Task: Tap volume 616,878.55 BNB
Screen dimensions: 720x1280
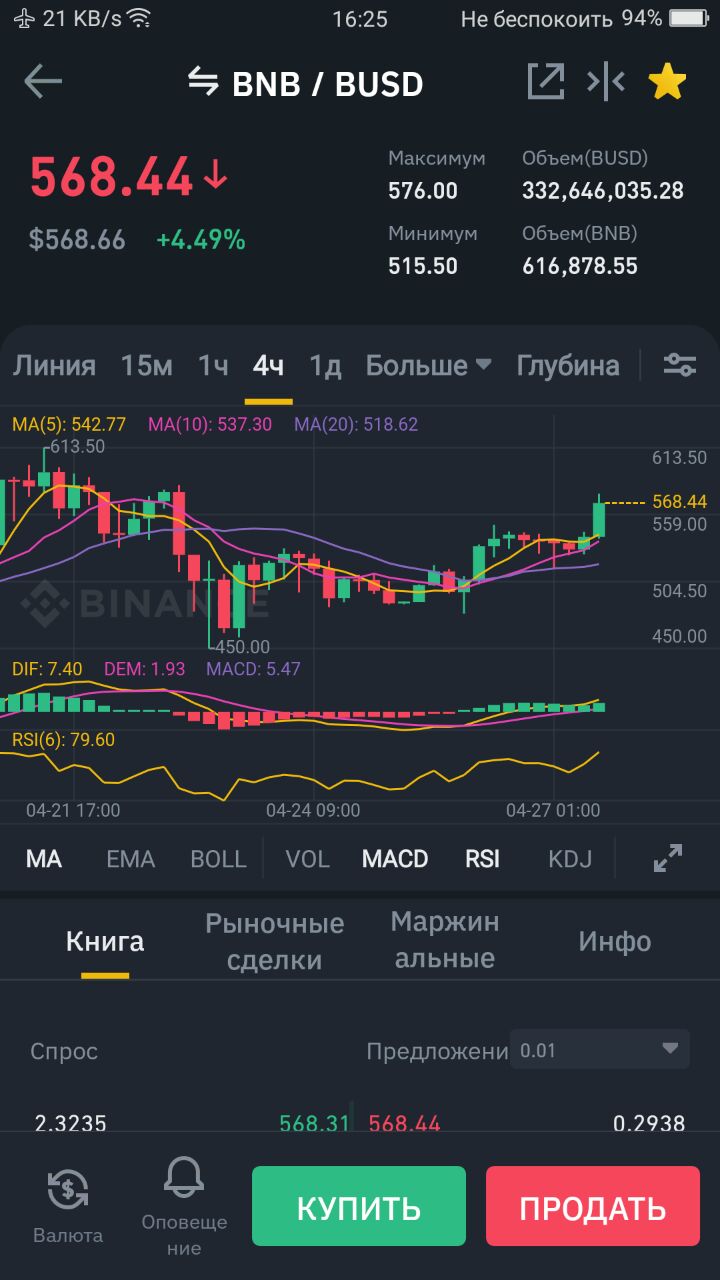Action: coord(580,266)
